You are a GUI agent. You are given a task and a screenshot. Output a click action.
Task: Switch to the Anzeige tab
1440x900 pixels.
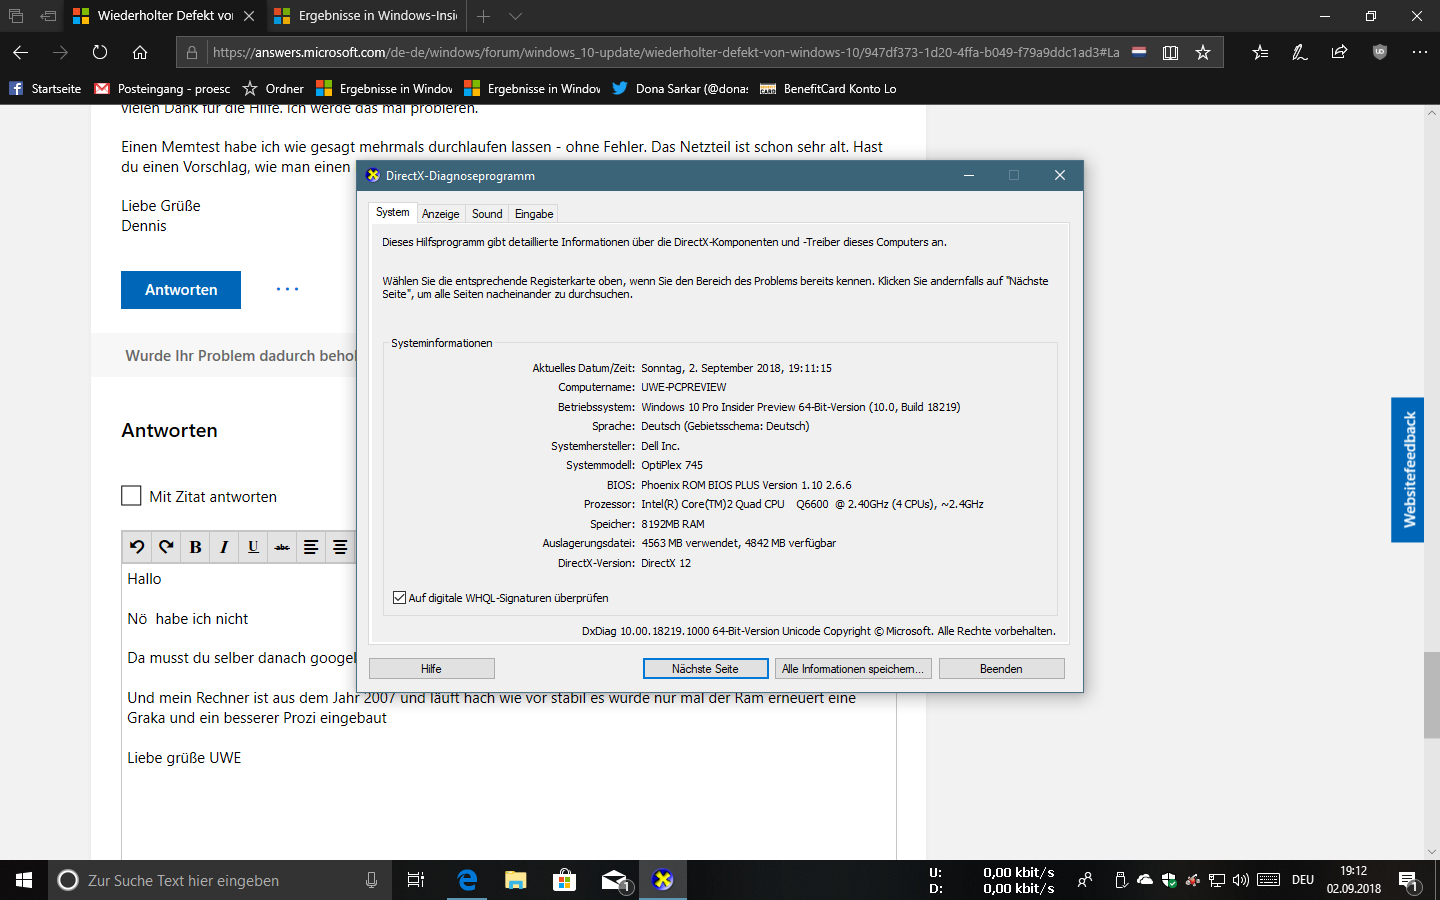pyautogui.click(x=440, y=214)
